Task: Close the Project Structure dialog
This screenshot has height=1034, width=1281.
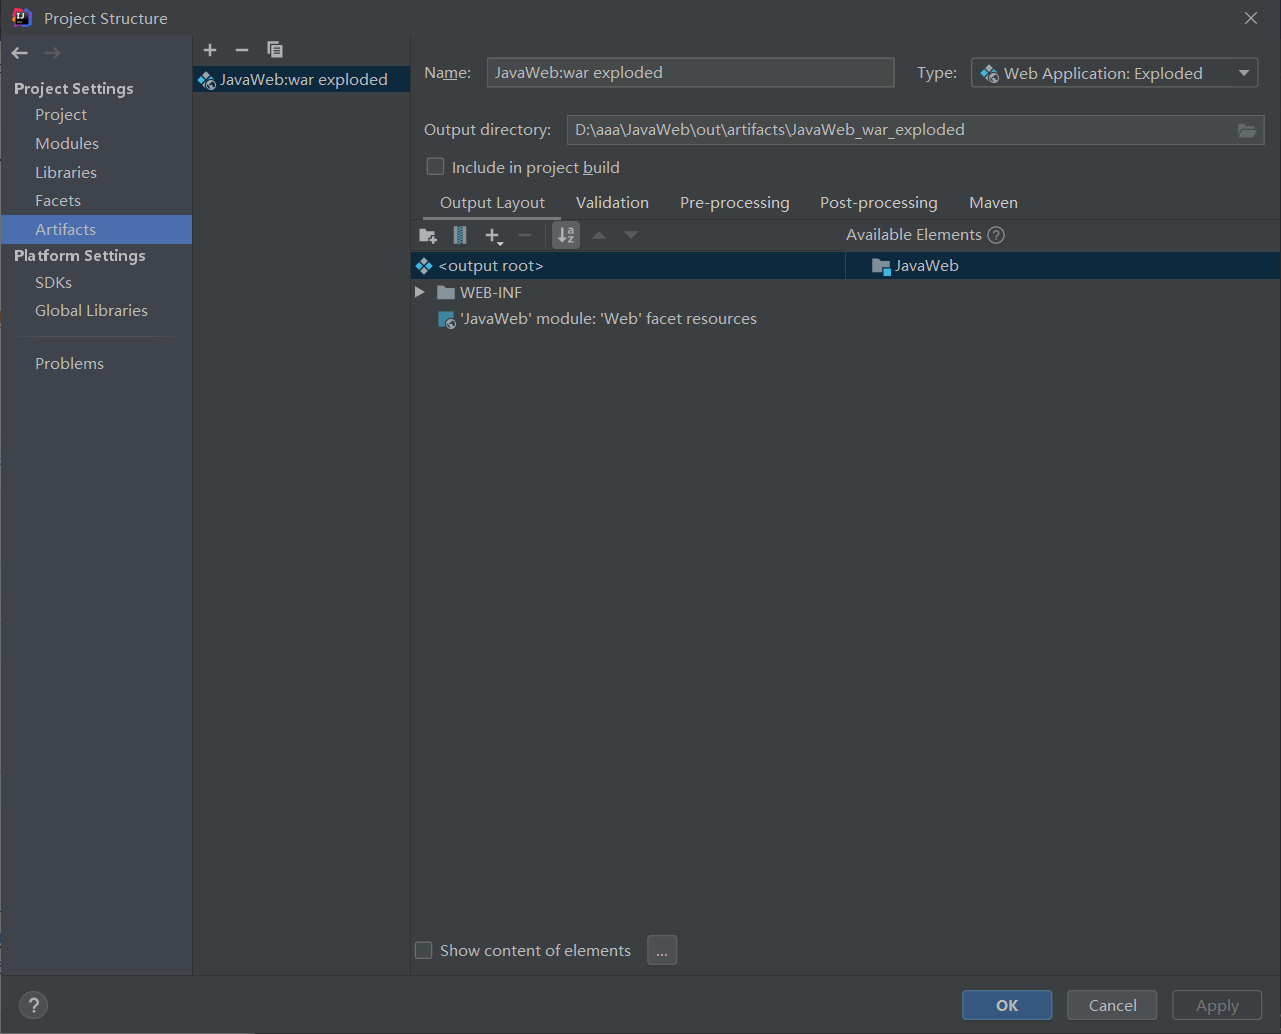Action: [1251, 18]
